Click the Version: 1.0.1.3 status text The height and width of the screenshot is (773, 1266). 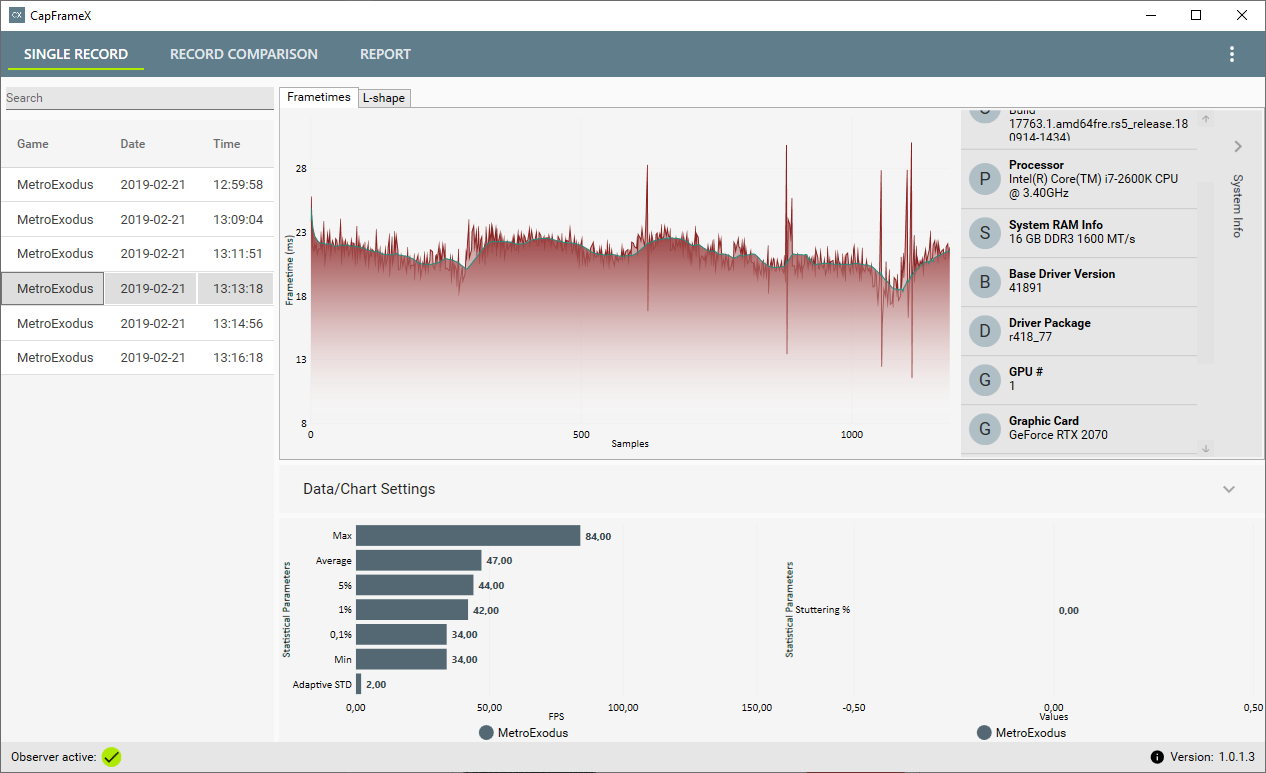pos(1212,757)
